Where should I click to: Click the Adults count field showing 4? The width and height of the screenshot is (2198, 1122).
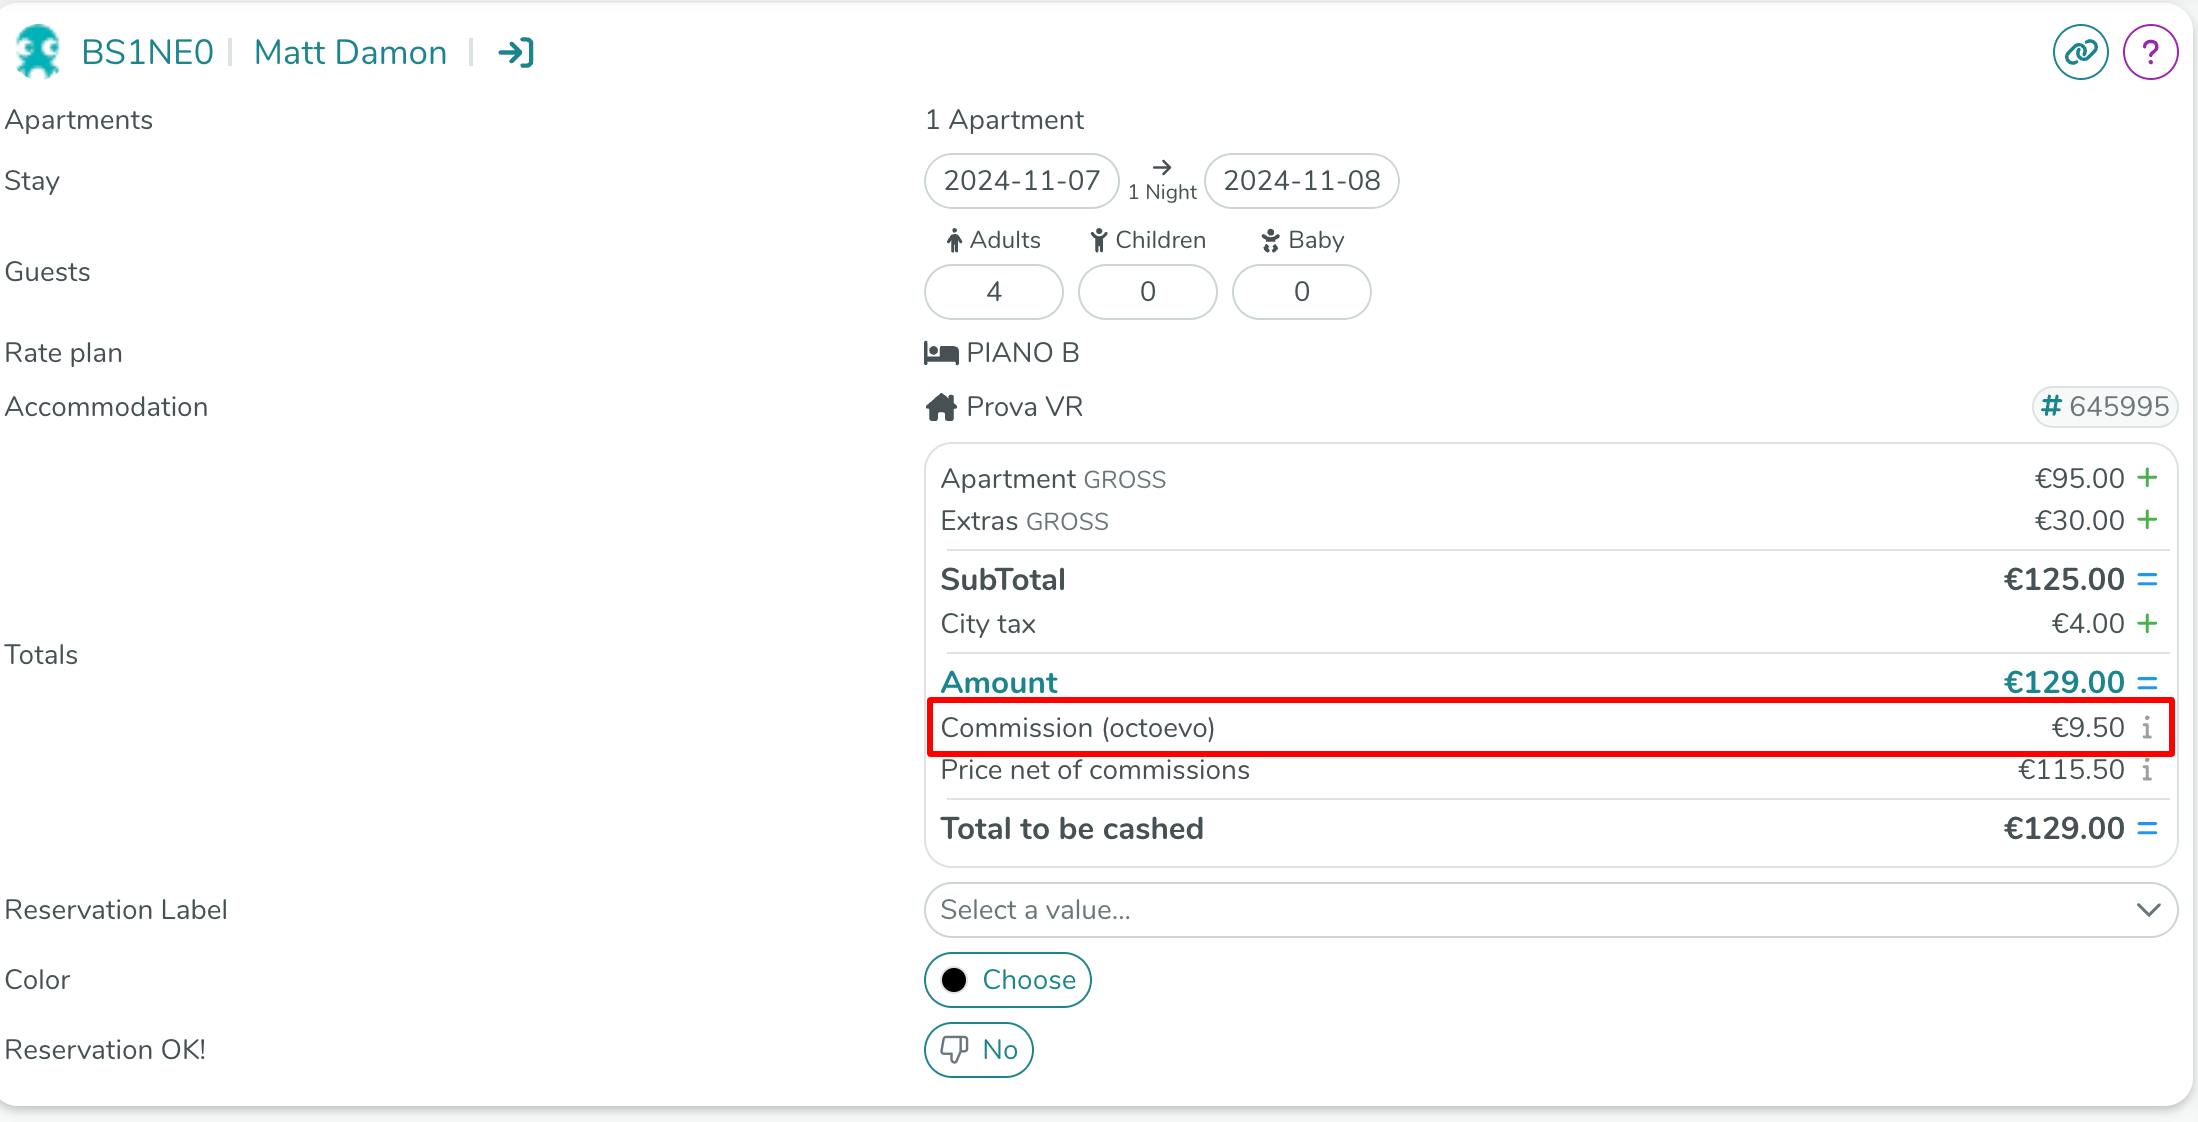pyautogui.click(x=993, y=292)
